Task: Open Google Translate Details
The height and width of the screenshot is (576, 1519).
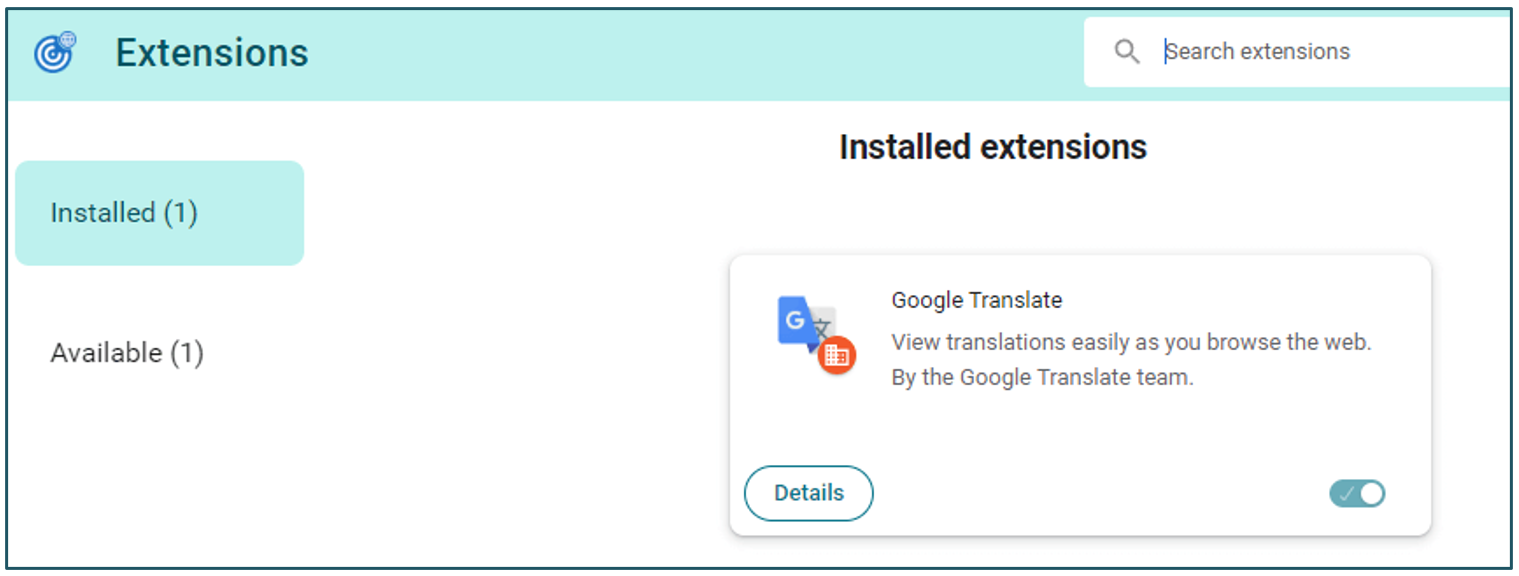Action: (808, 493)
